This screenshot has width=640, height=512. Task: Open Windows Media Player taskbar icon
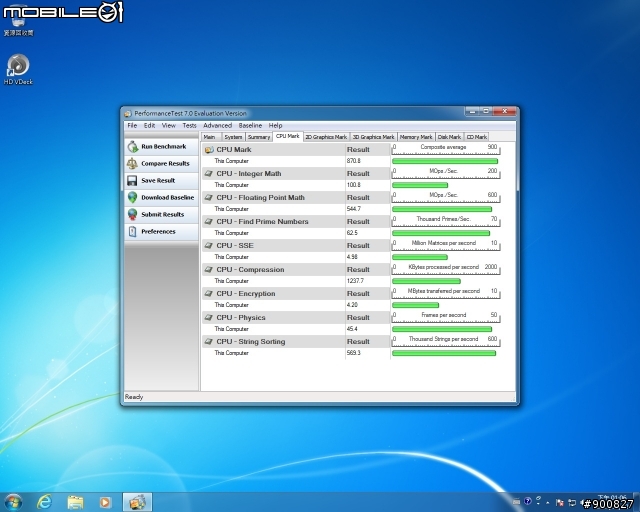[105, 502]
